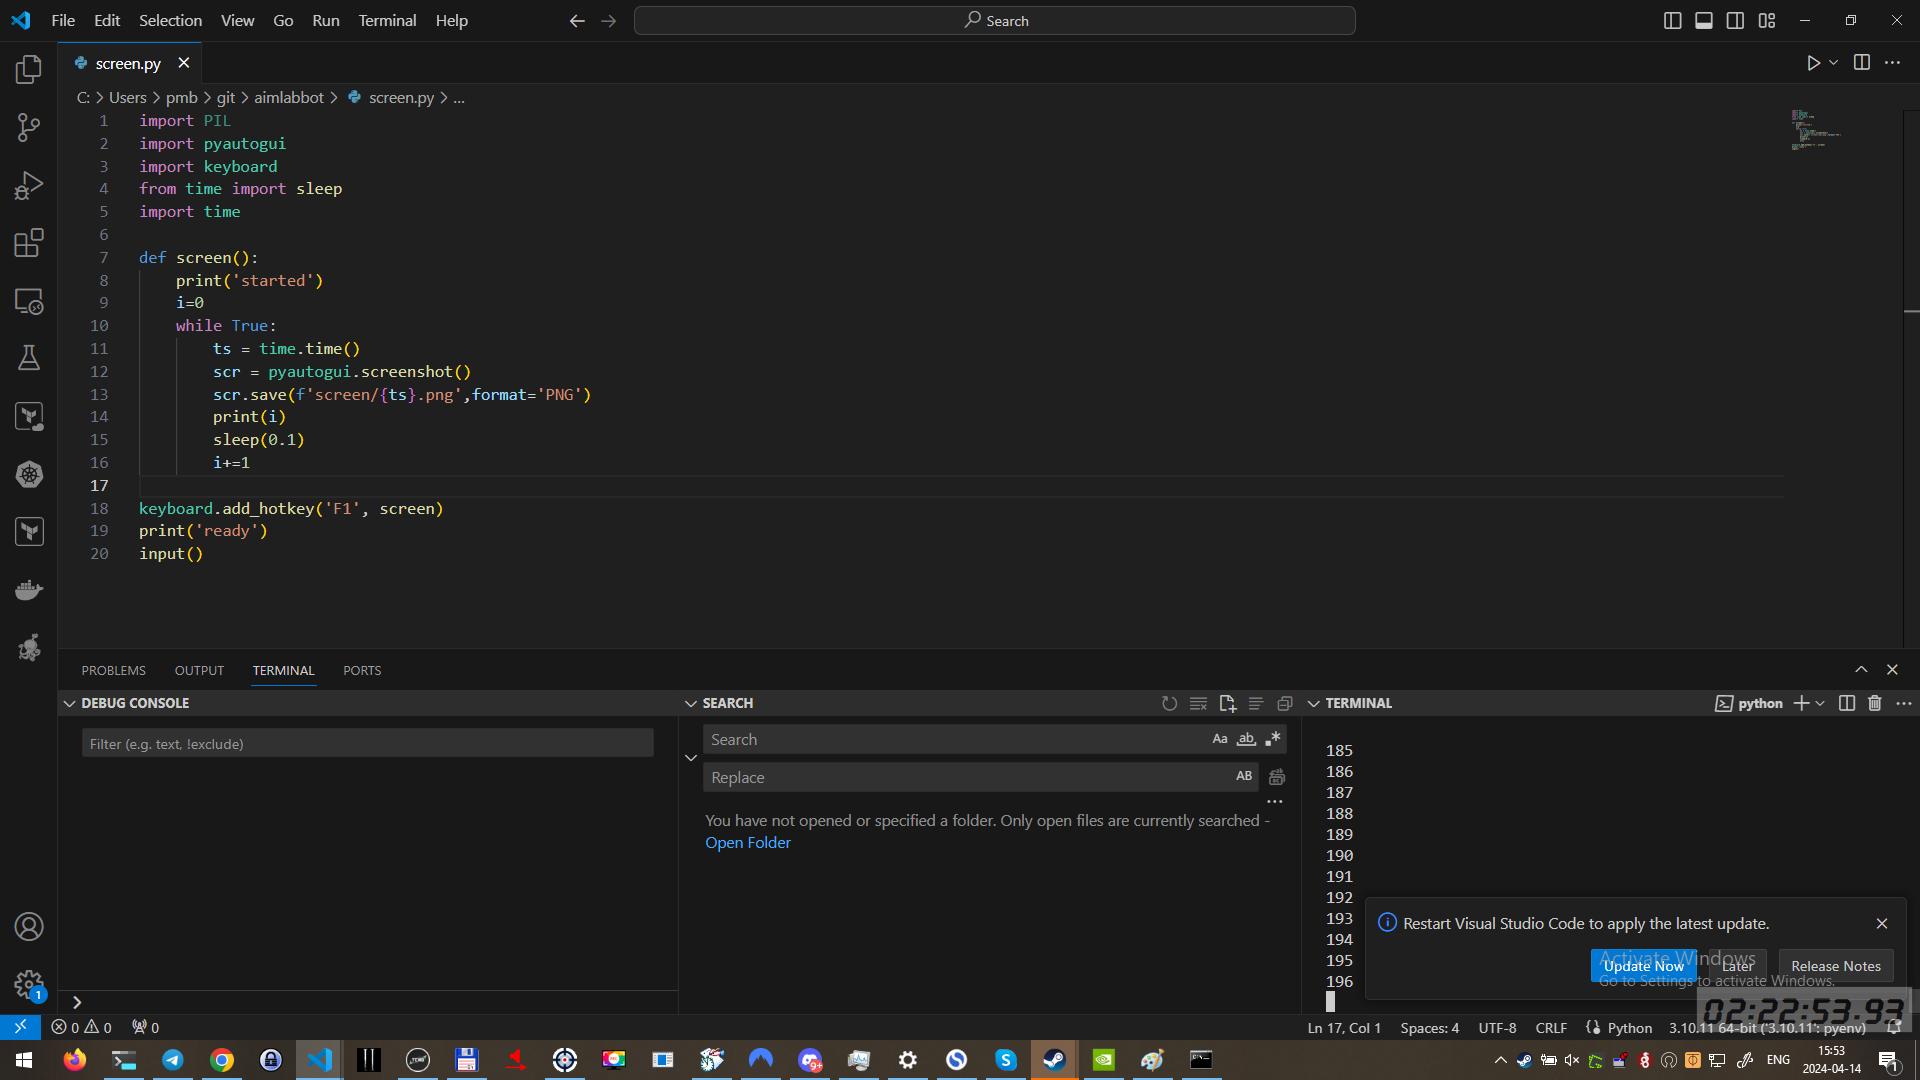The width and height of the screenshot is (1920, 1080).
Task: Replace all icon in search panel
Action: click(1277, 777)
